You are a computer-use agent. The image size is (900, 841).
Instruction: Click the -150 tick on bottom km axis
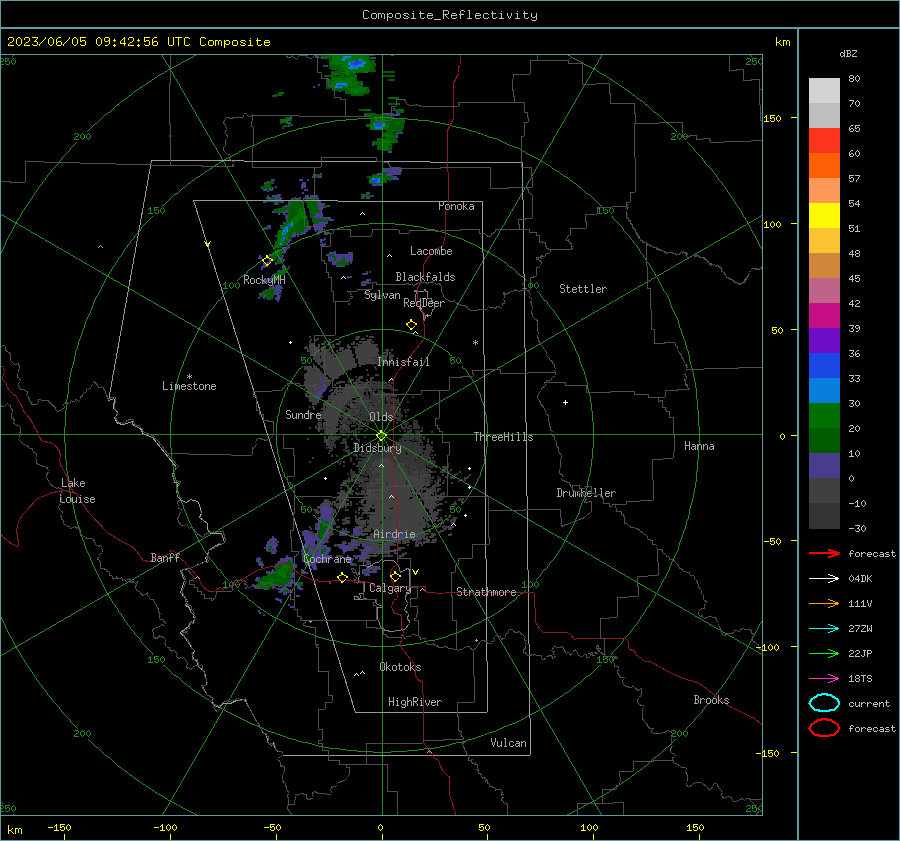tap(59, 827)
